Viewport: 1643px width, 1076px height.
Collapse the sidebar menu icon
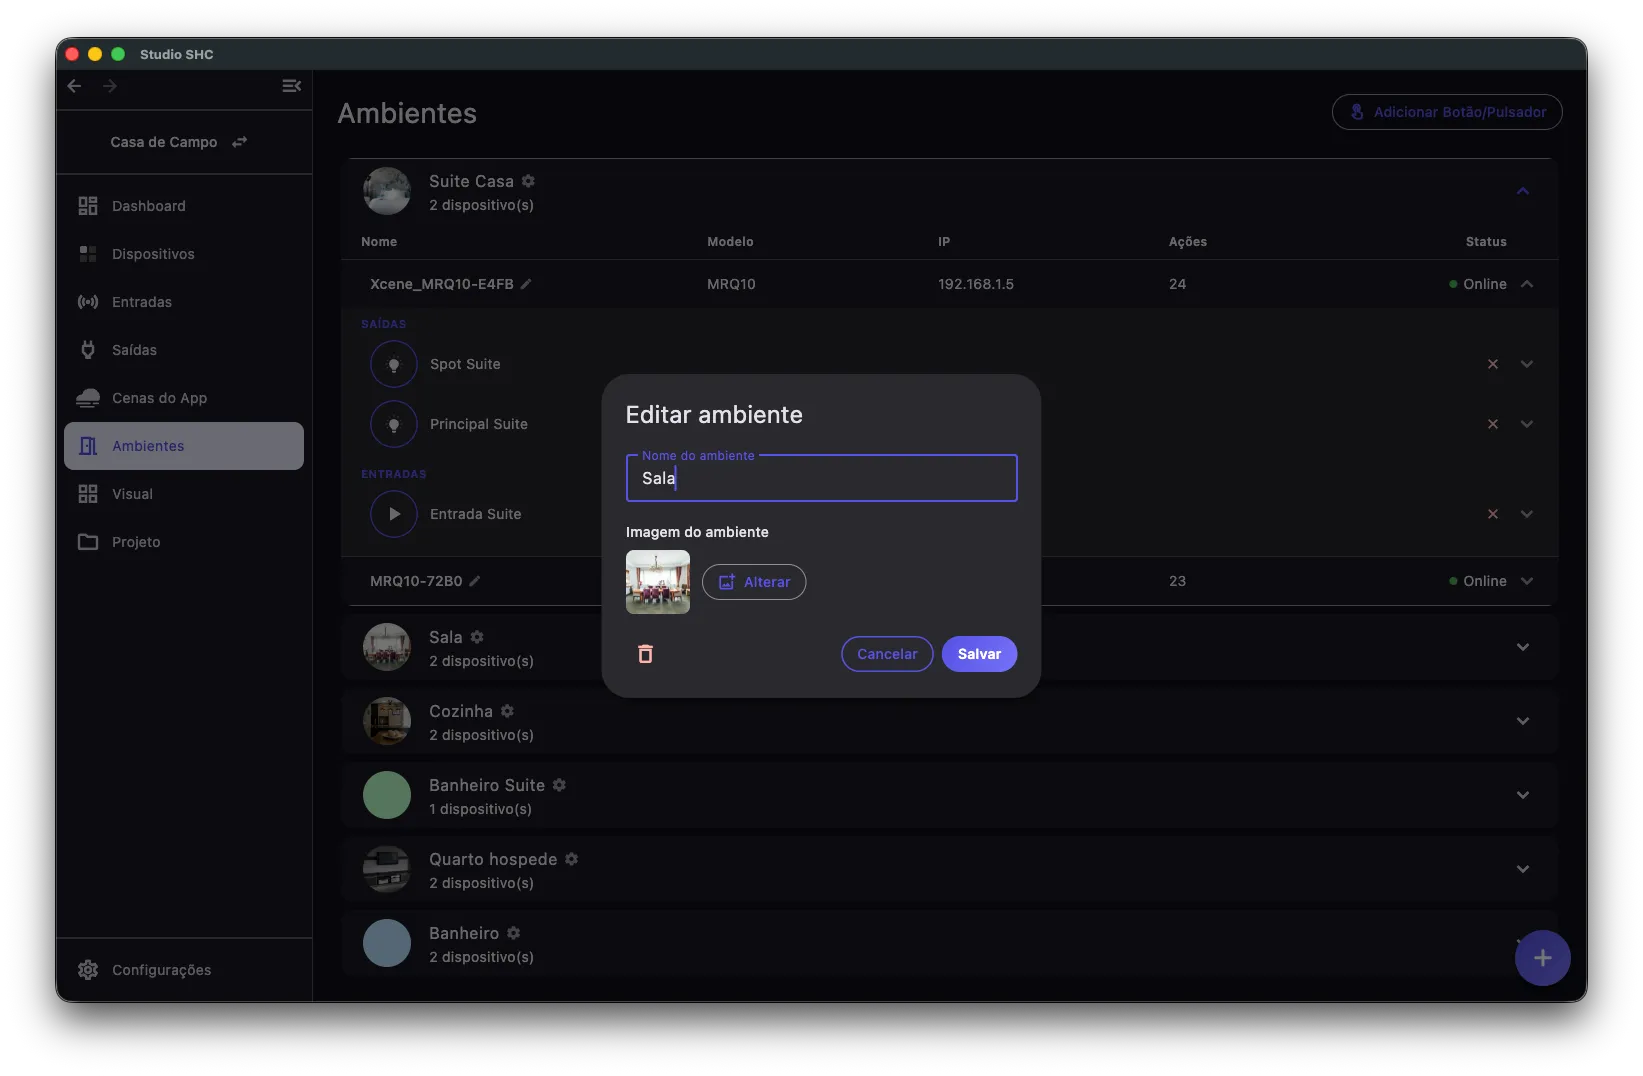coord(291,86)
